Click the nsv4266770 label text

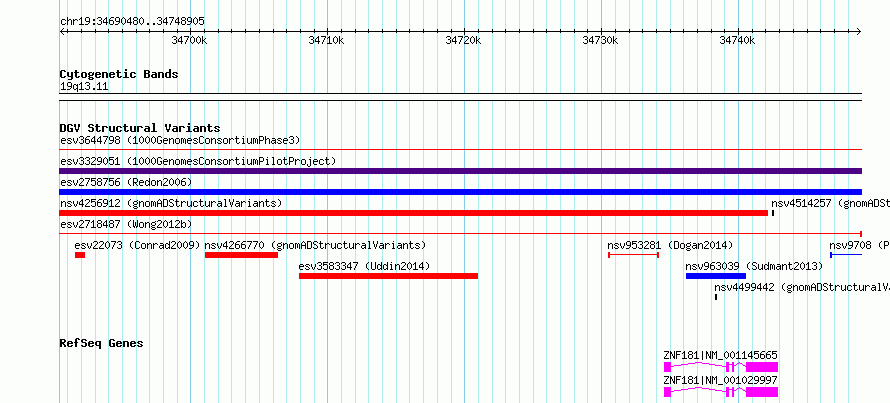(315, 245)
